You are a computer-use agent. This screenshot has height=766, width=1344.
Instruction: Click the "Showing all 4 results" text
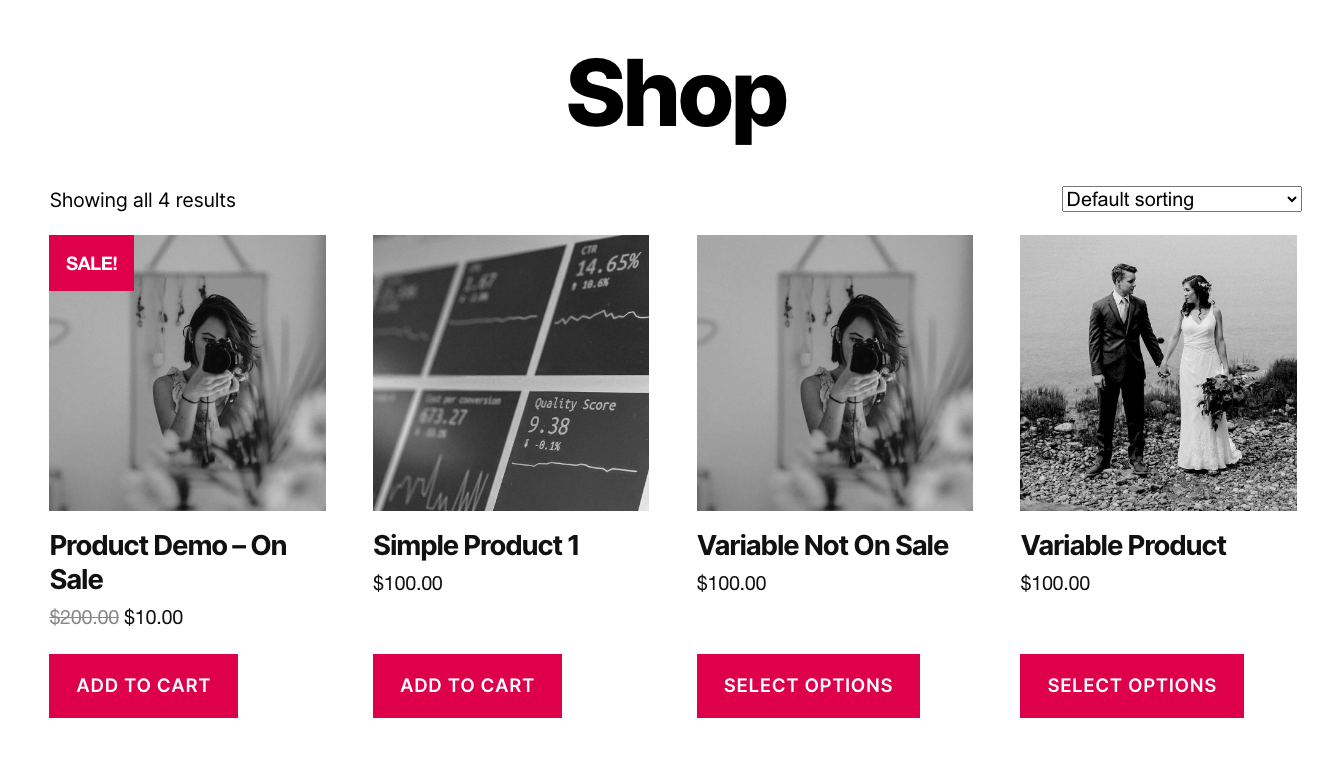pyautogui.click(x=143, y=200)
